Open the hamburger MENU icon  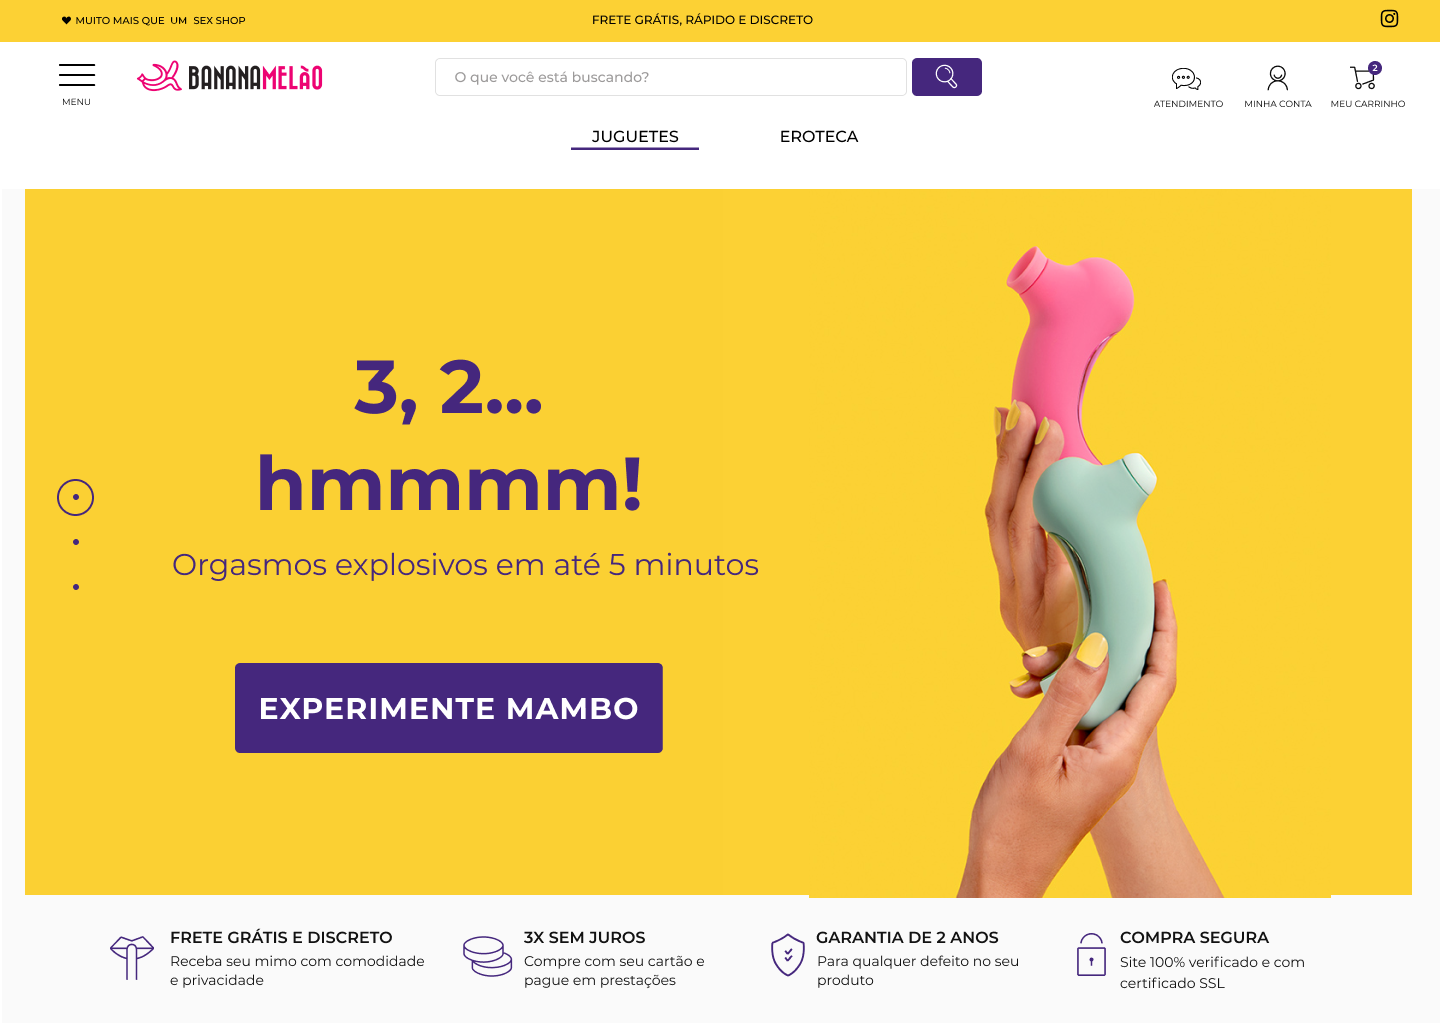click(x=77, y=76)
